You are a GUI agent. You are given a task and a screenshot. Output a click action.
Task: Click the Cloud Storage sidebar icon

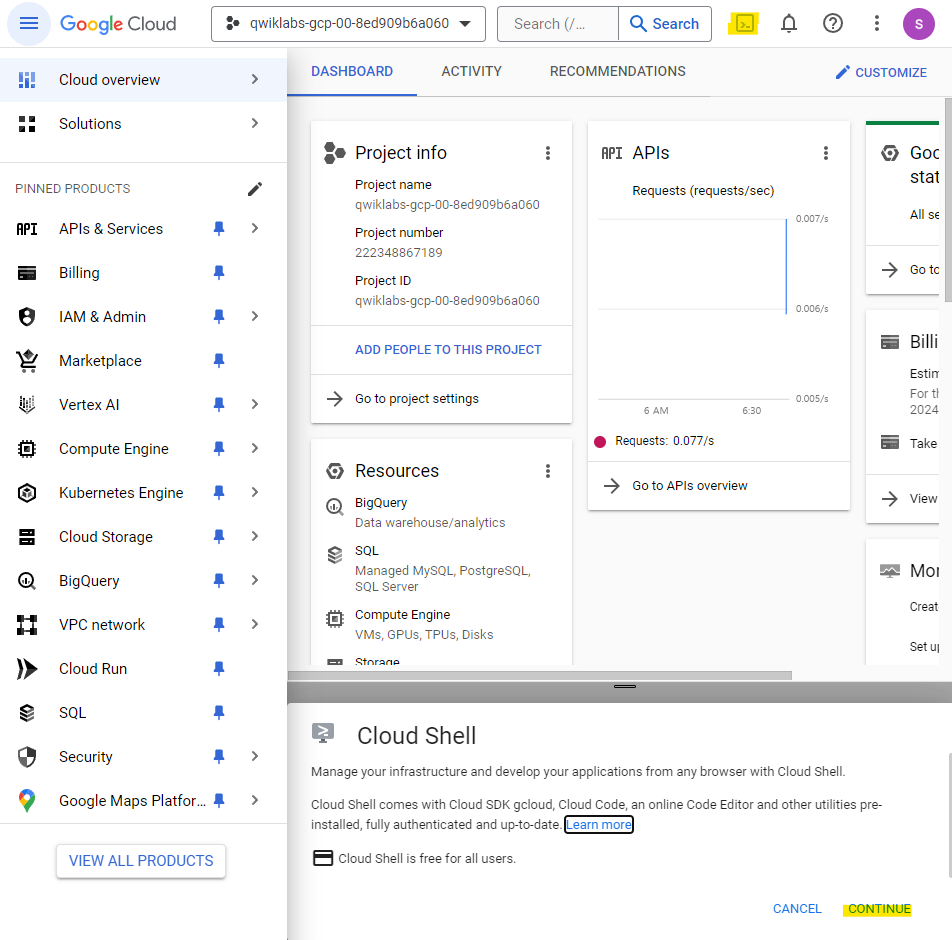pyautogui.click(x=27, y=537)
